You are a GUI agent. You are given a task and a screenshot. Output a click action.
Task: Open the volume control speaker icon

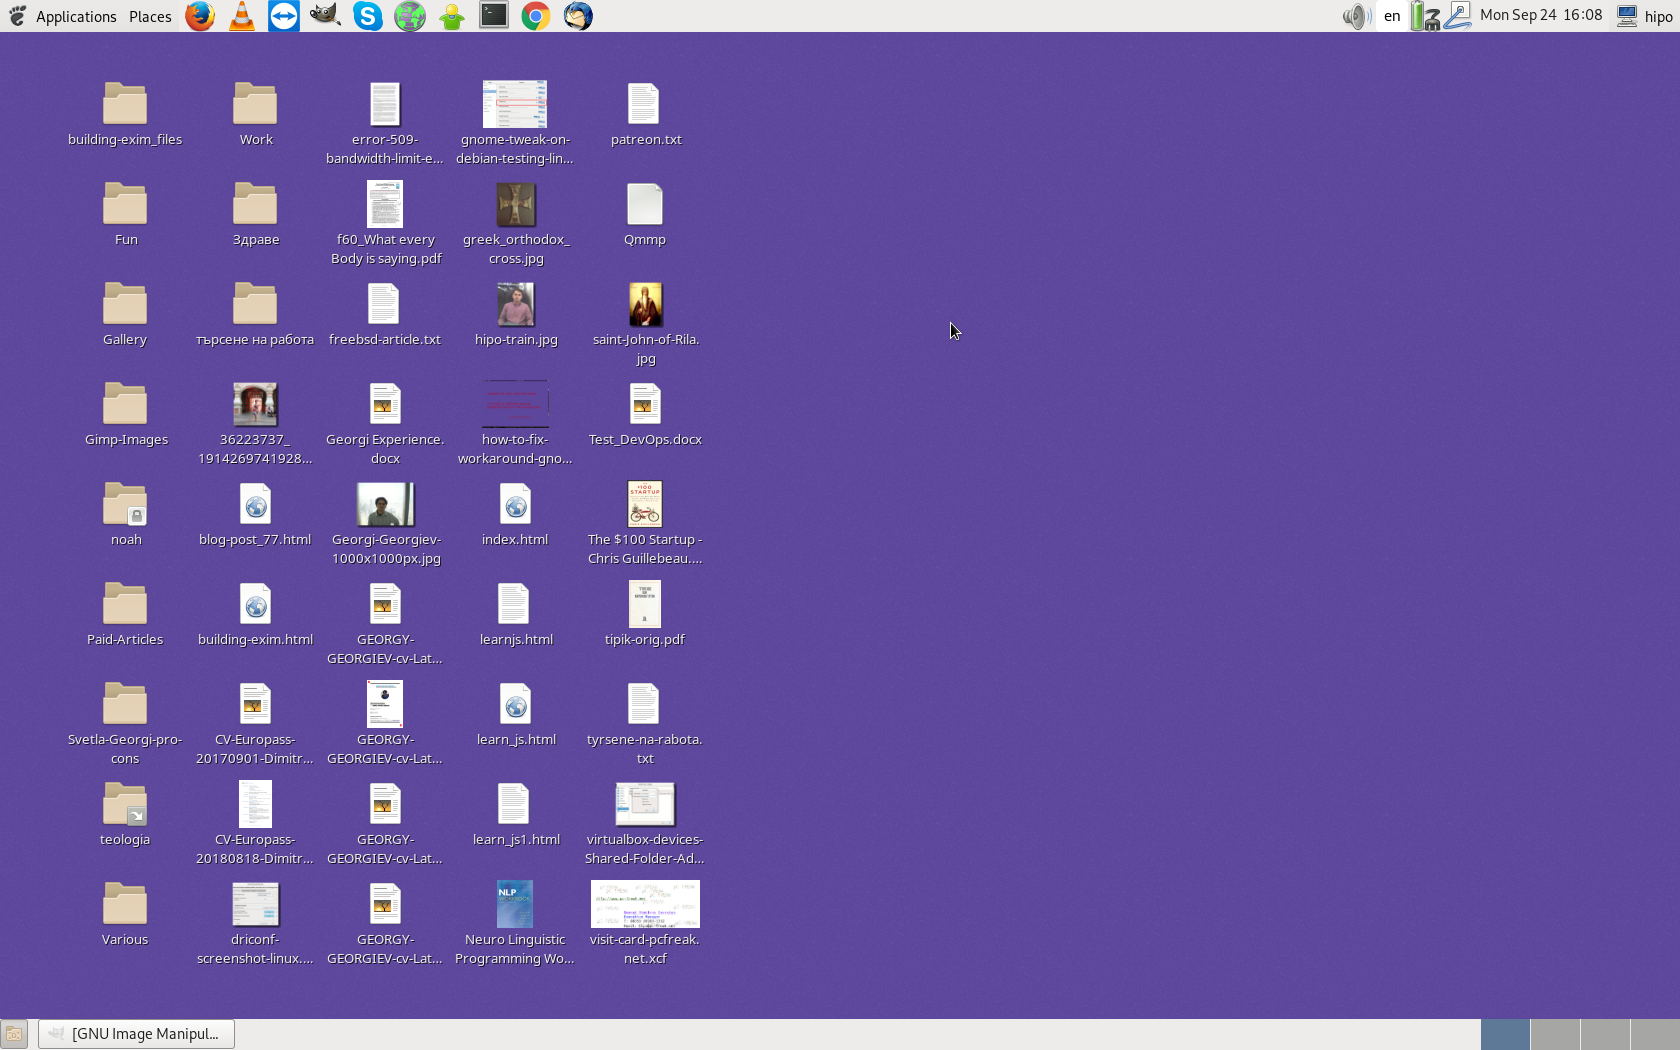pyautogui.click(x=1356, y=16)
